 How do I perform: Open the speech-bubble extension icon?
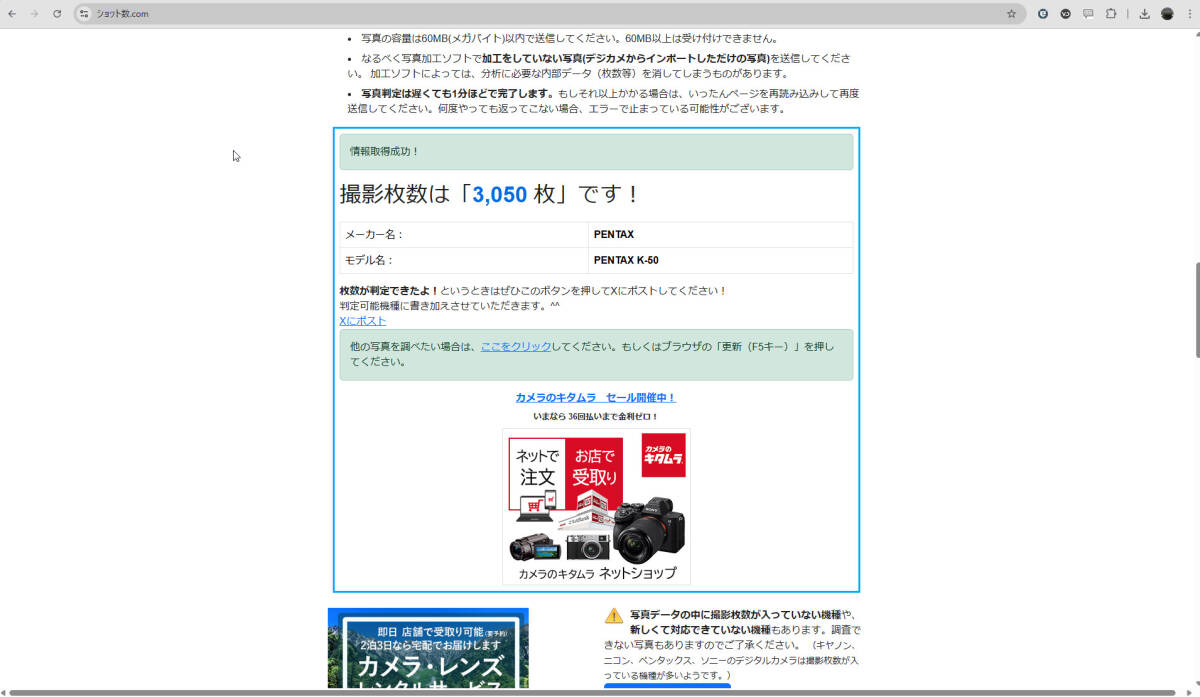click(x=1088, y=14)
